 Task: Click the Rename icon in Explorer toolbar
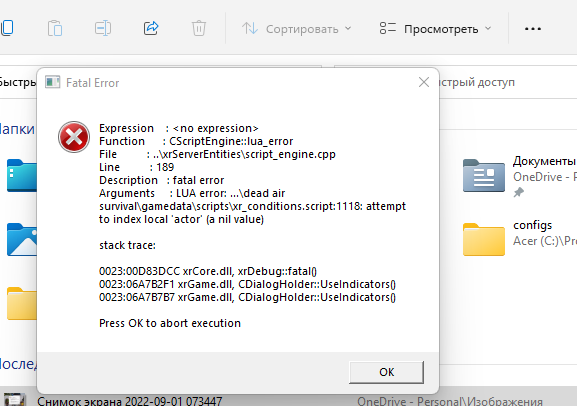click(x=103, y=28)
